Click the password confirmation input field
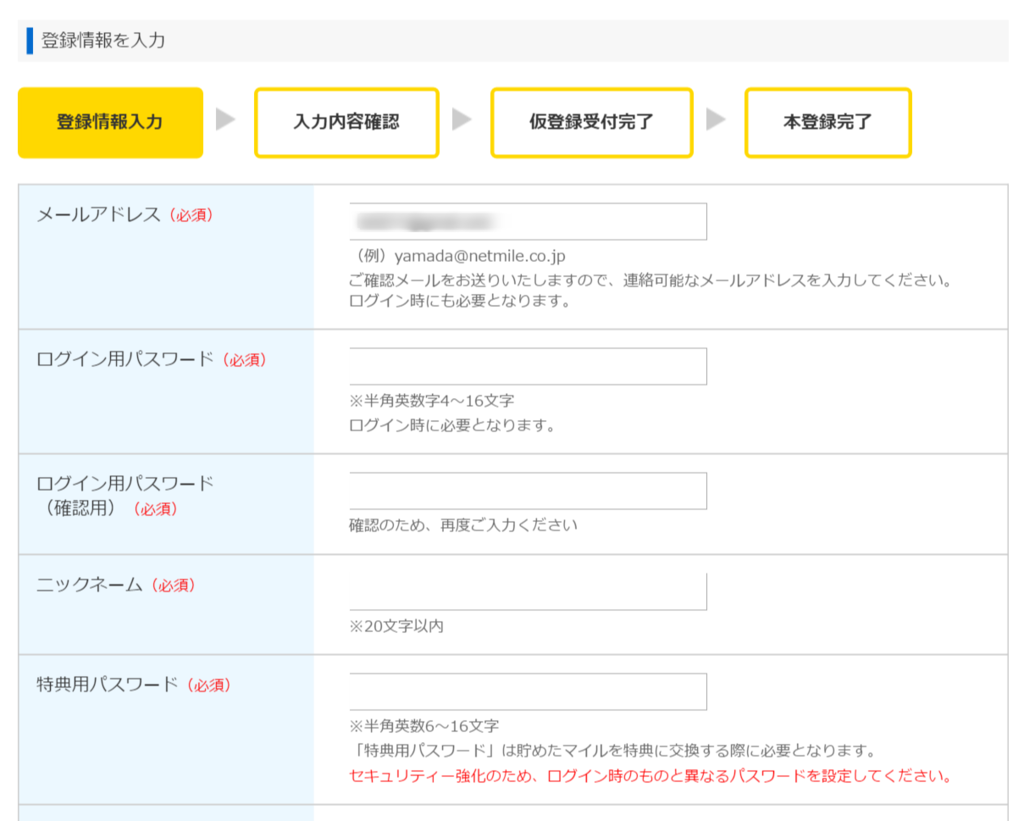This screenshot has height=821, width=1024. click(x=528, y=490)
